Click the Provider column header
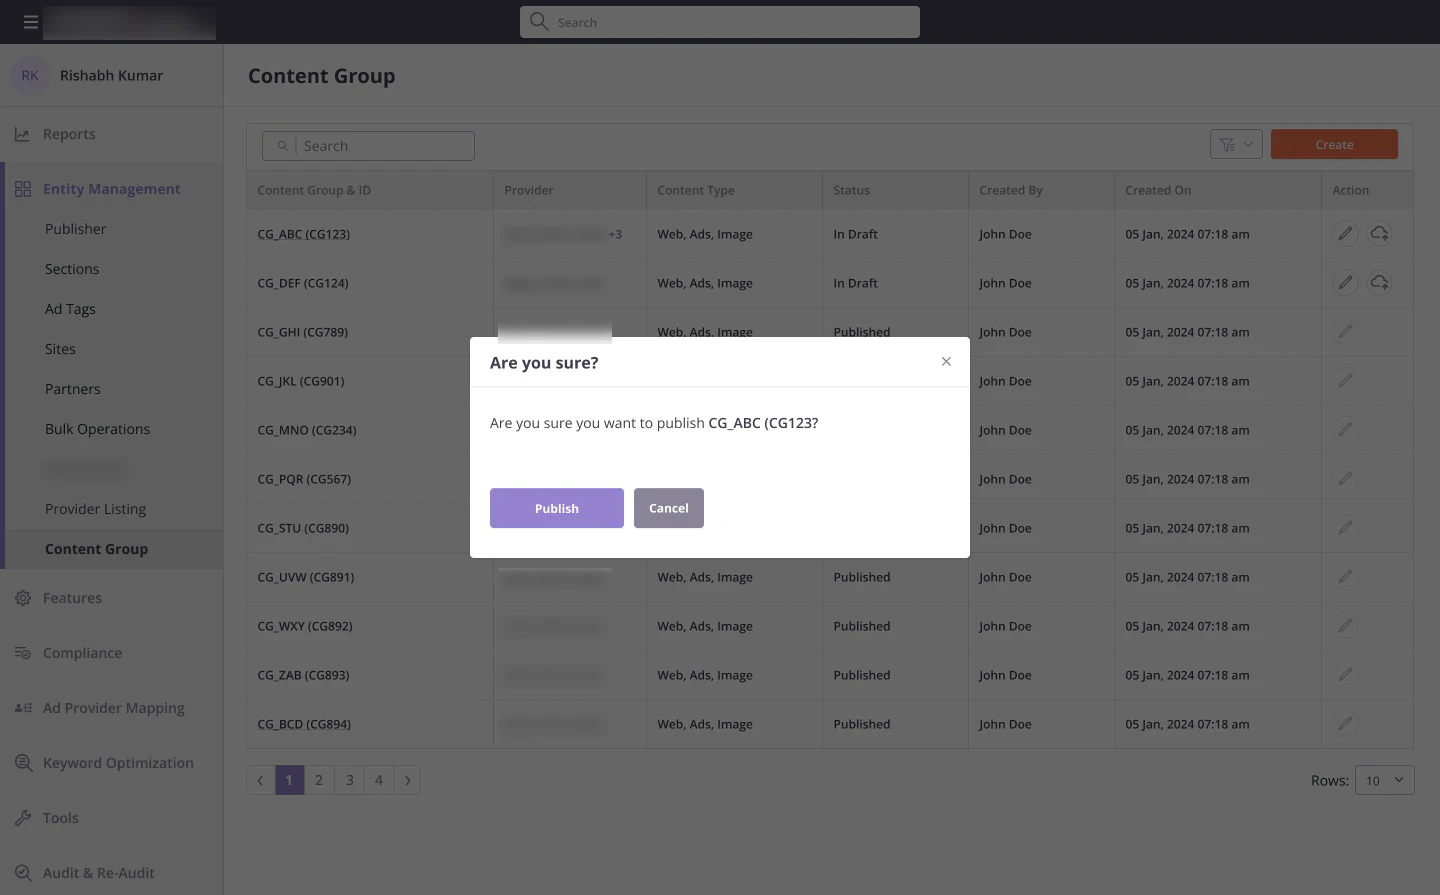Viewport: 1440px width, 895px height. click(529, 190)
